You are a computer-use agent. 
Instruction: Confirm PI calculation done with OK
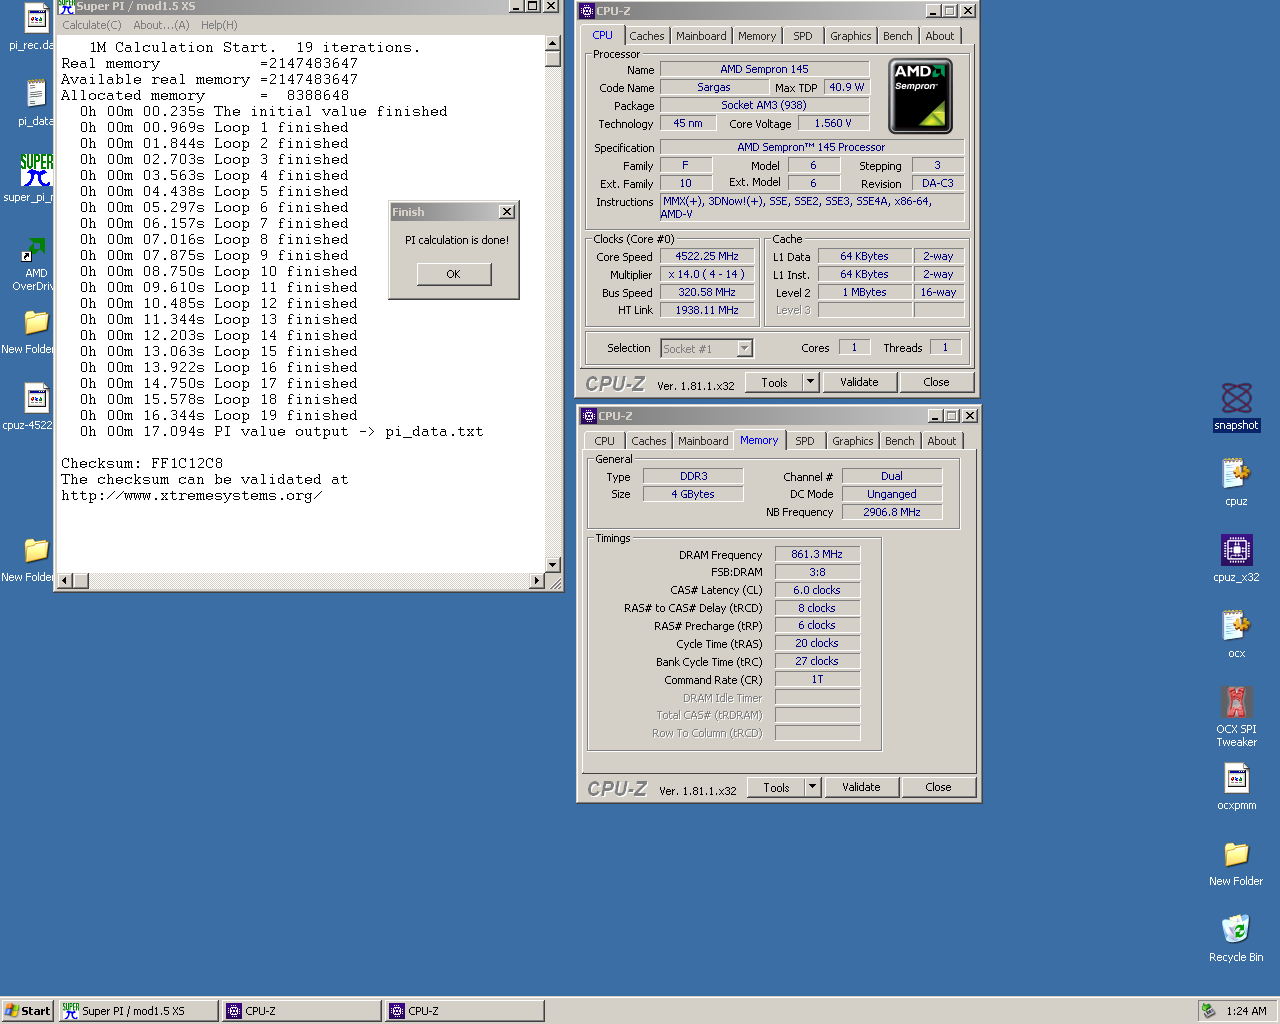[x=454, y=274]
